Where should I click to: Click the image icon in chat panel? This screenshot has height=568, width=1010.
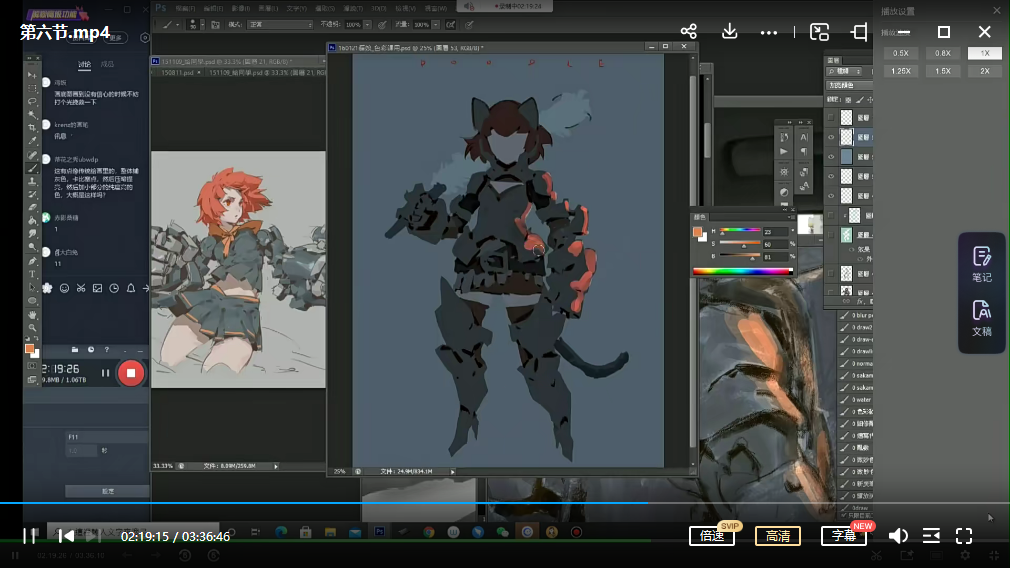pyautogui.click(x=97, y=289)
